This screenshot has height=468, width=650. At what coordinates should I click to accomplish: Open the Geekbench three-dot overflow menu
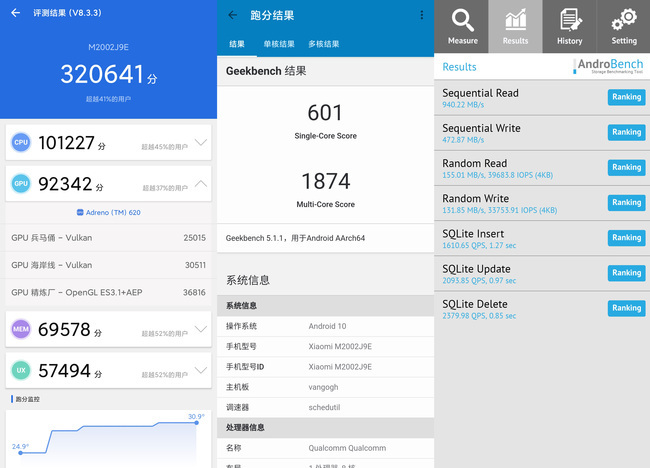pyautogui.click(x=422, y=15)
